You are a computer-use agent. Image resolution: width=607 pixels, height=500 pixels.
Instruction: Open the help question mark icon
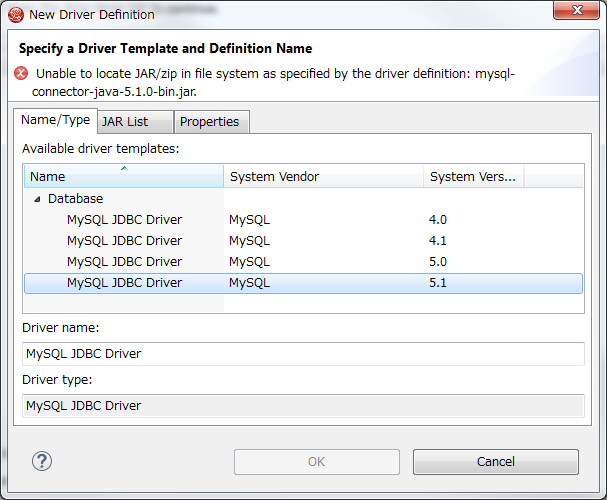42,461
